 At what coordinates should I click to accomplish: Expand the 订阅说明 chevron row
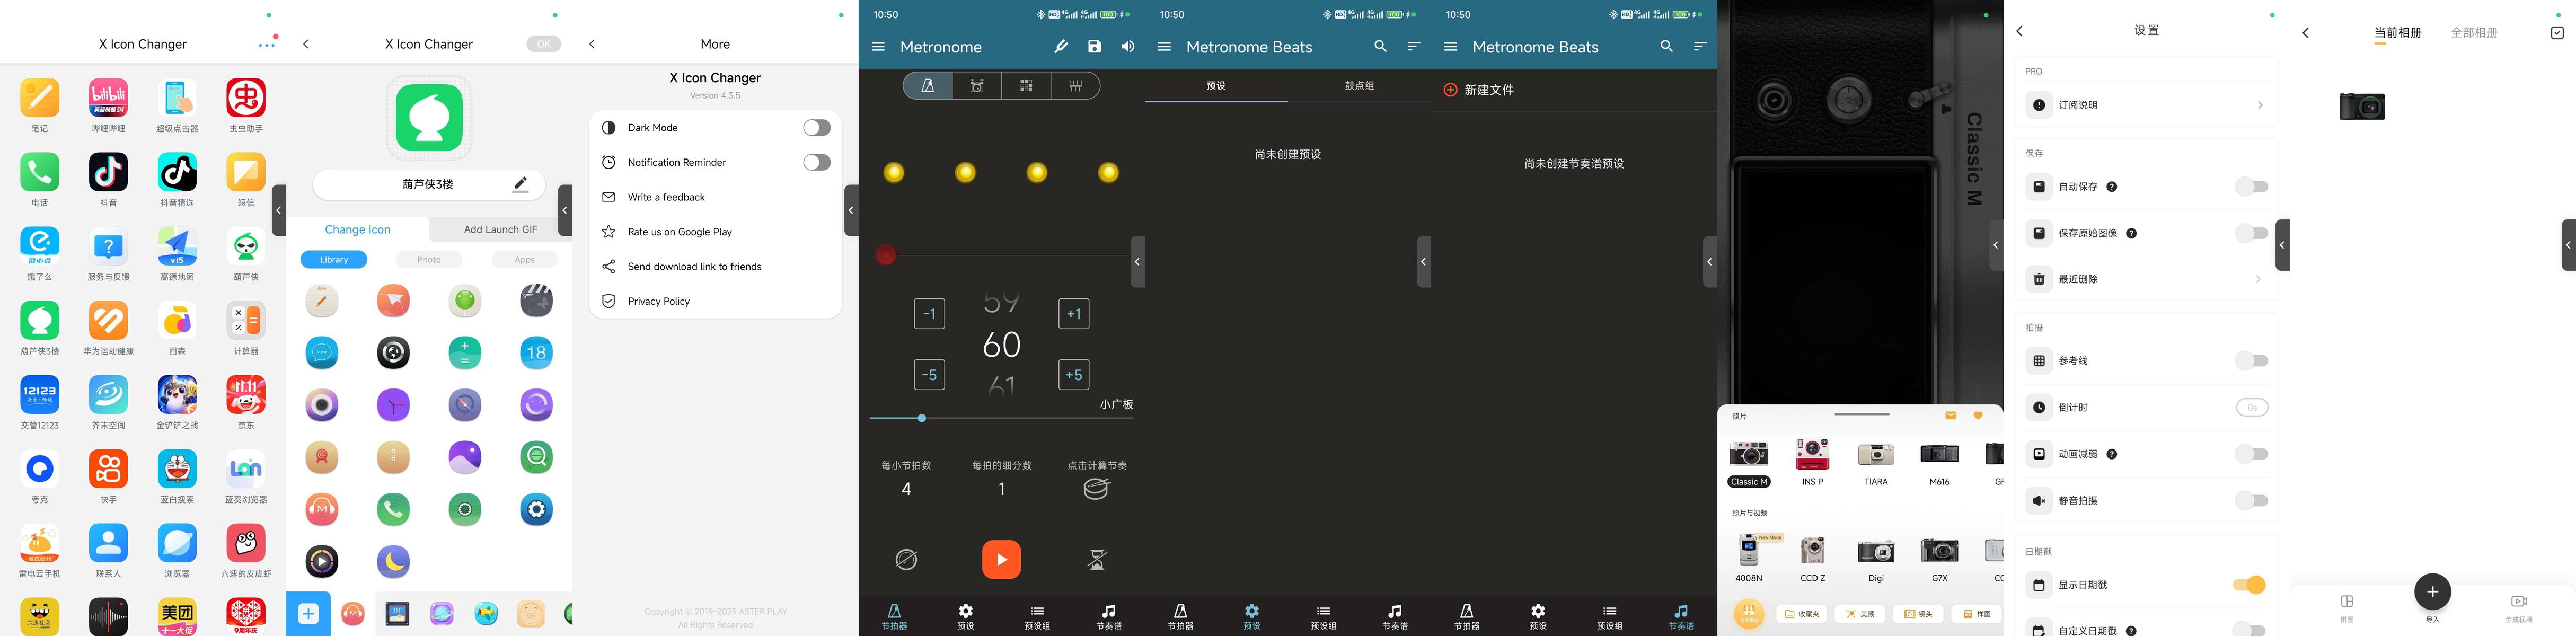pos(2259,105)
